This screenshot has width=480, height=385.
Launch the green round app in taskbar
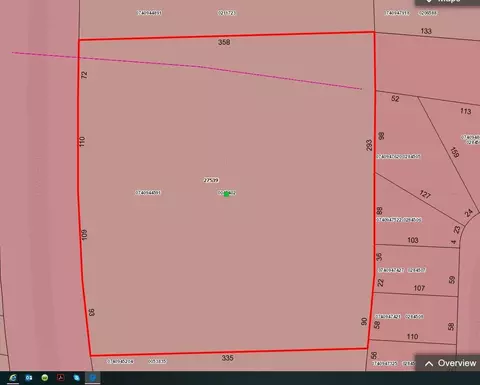coord(45,377)
